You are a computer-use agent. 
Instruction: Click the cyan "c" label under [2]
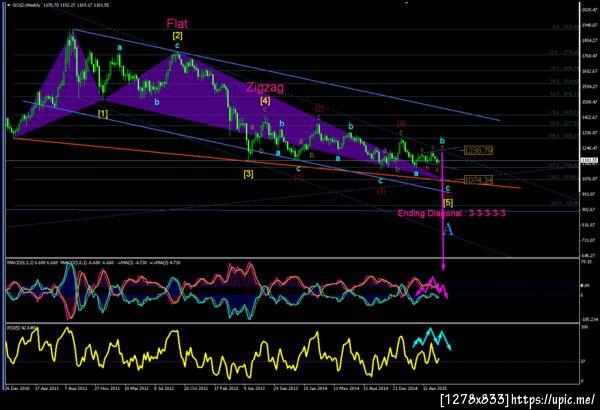point(177,46)
